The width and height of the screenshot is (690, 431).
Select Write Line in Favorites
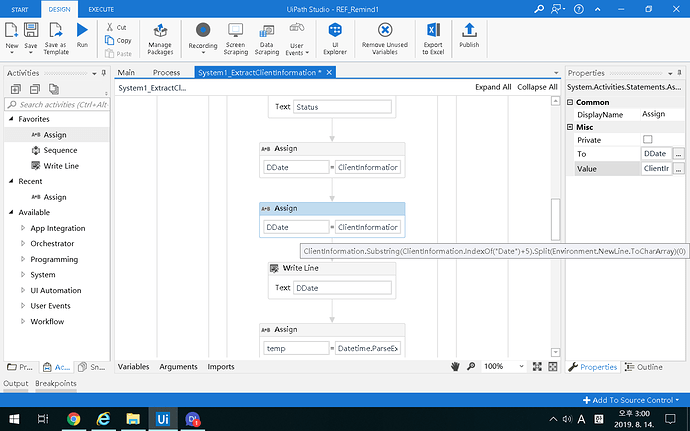(55, 166)
